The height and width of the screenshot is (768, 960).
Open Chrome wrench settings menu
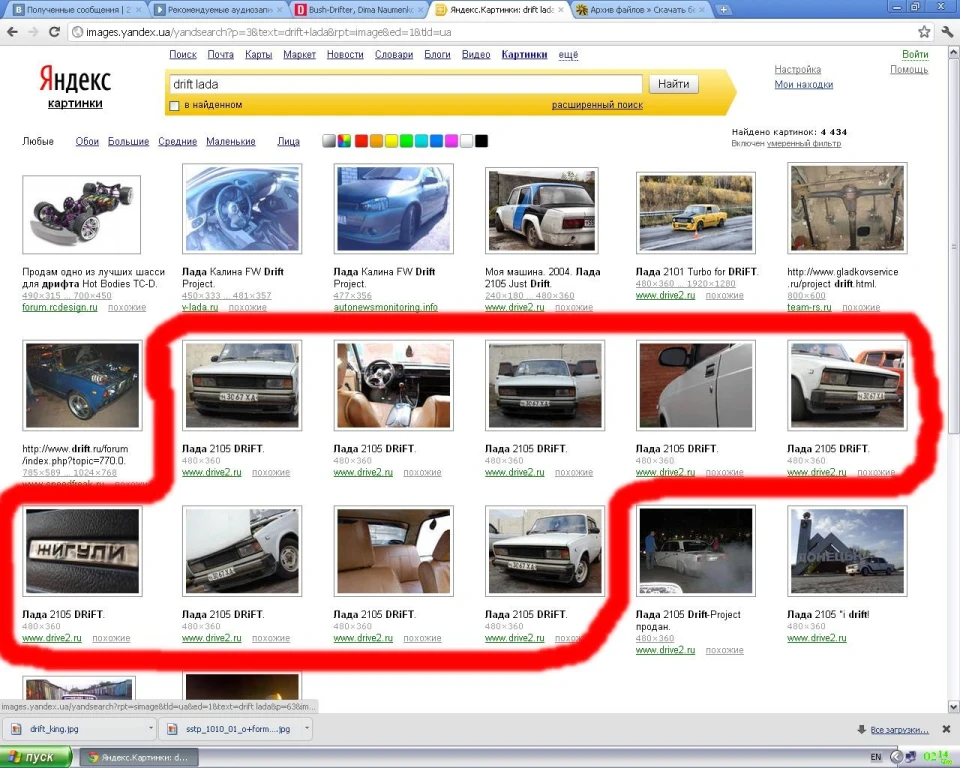(x=947, y=32)
